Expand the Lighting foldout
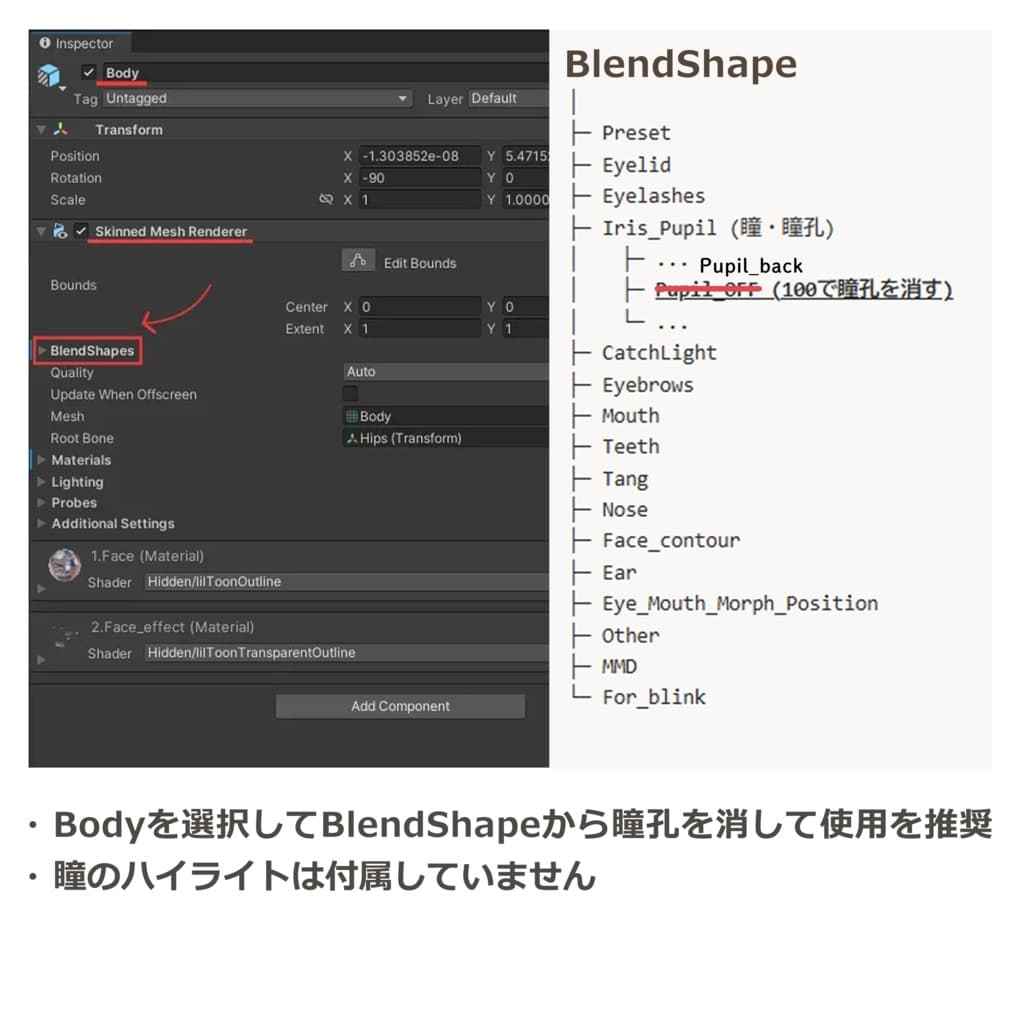Viewport: 1024px width, 1024px height. tap(42, 482)
